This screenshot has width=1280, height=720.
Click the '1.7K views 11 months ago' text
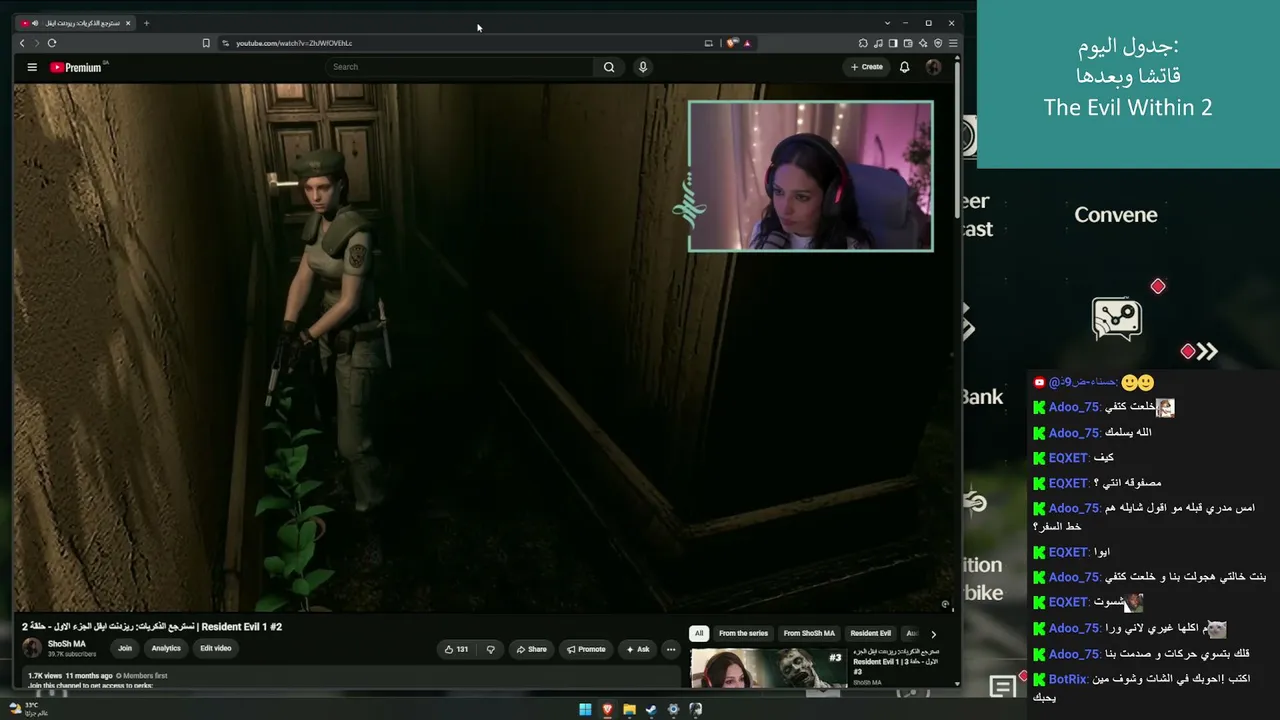(x=70, y=676)
